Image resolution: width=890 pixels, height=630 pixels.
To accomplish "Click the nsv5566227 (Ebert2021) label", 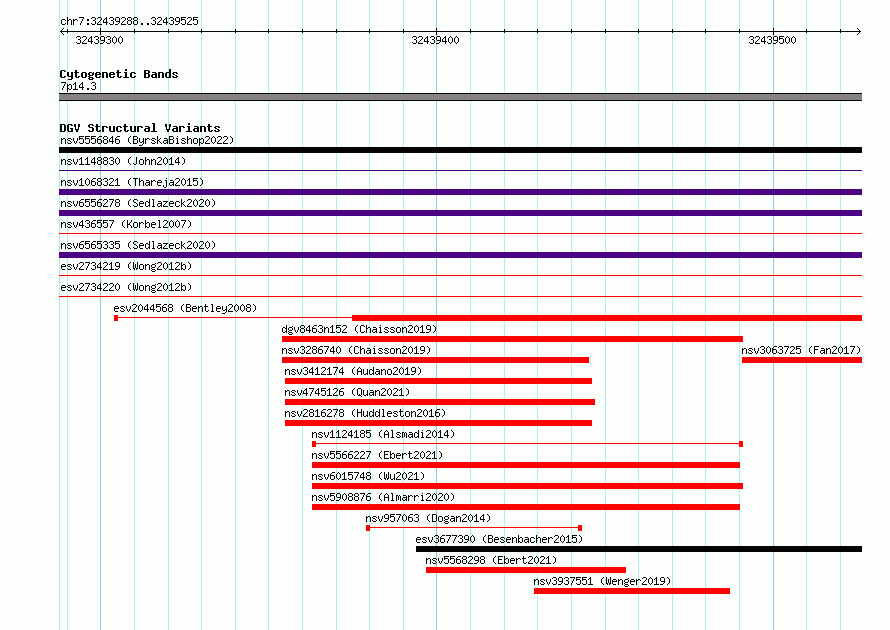I will (377, 455).
